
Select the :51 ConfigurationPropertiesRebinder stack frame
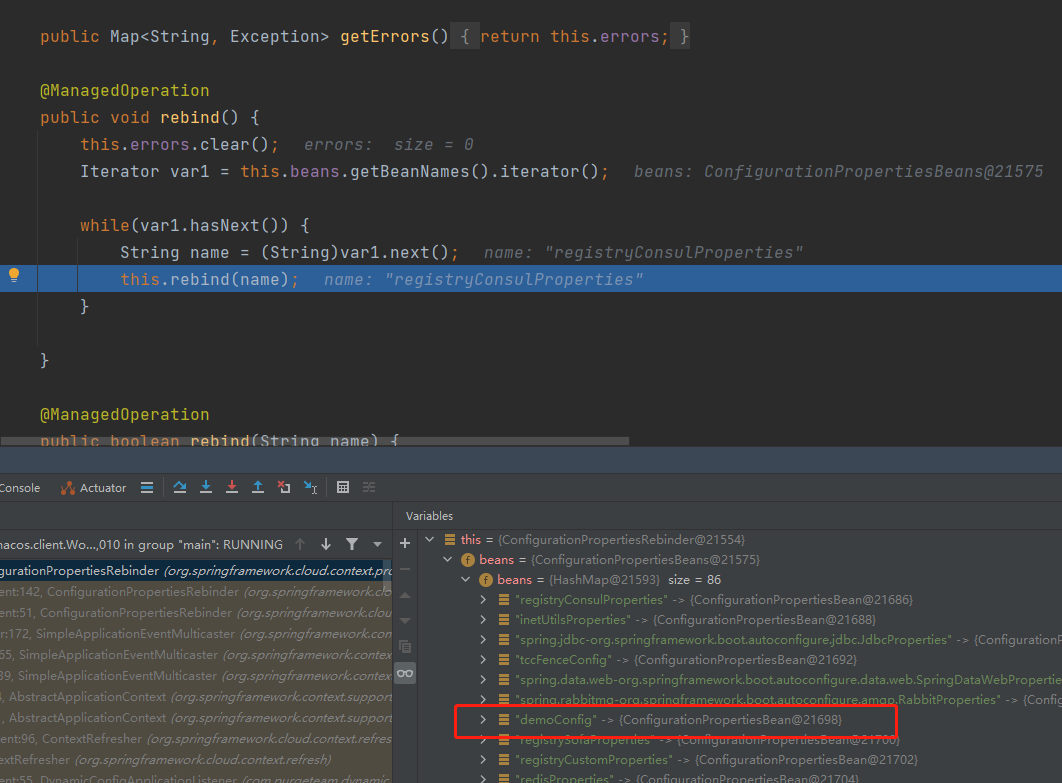(x=196, y=613)
